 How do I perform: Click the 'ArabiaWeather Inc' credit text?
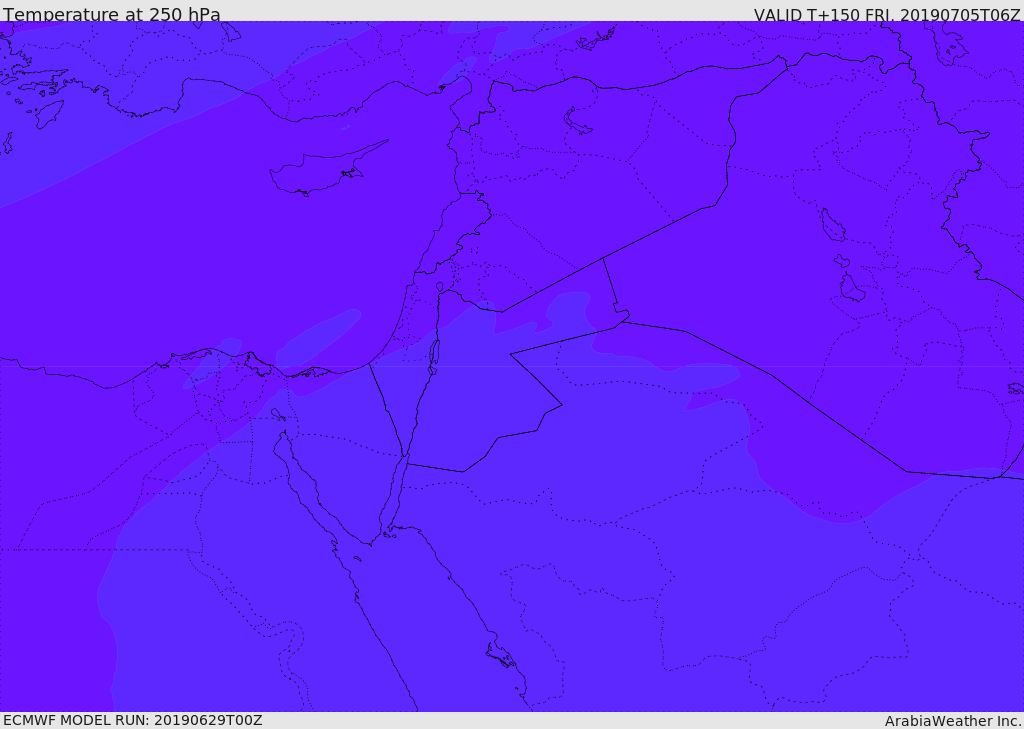point(953,721)
